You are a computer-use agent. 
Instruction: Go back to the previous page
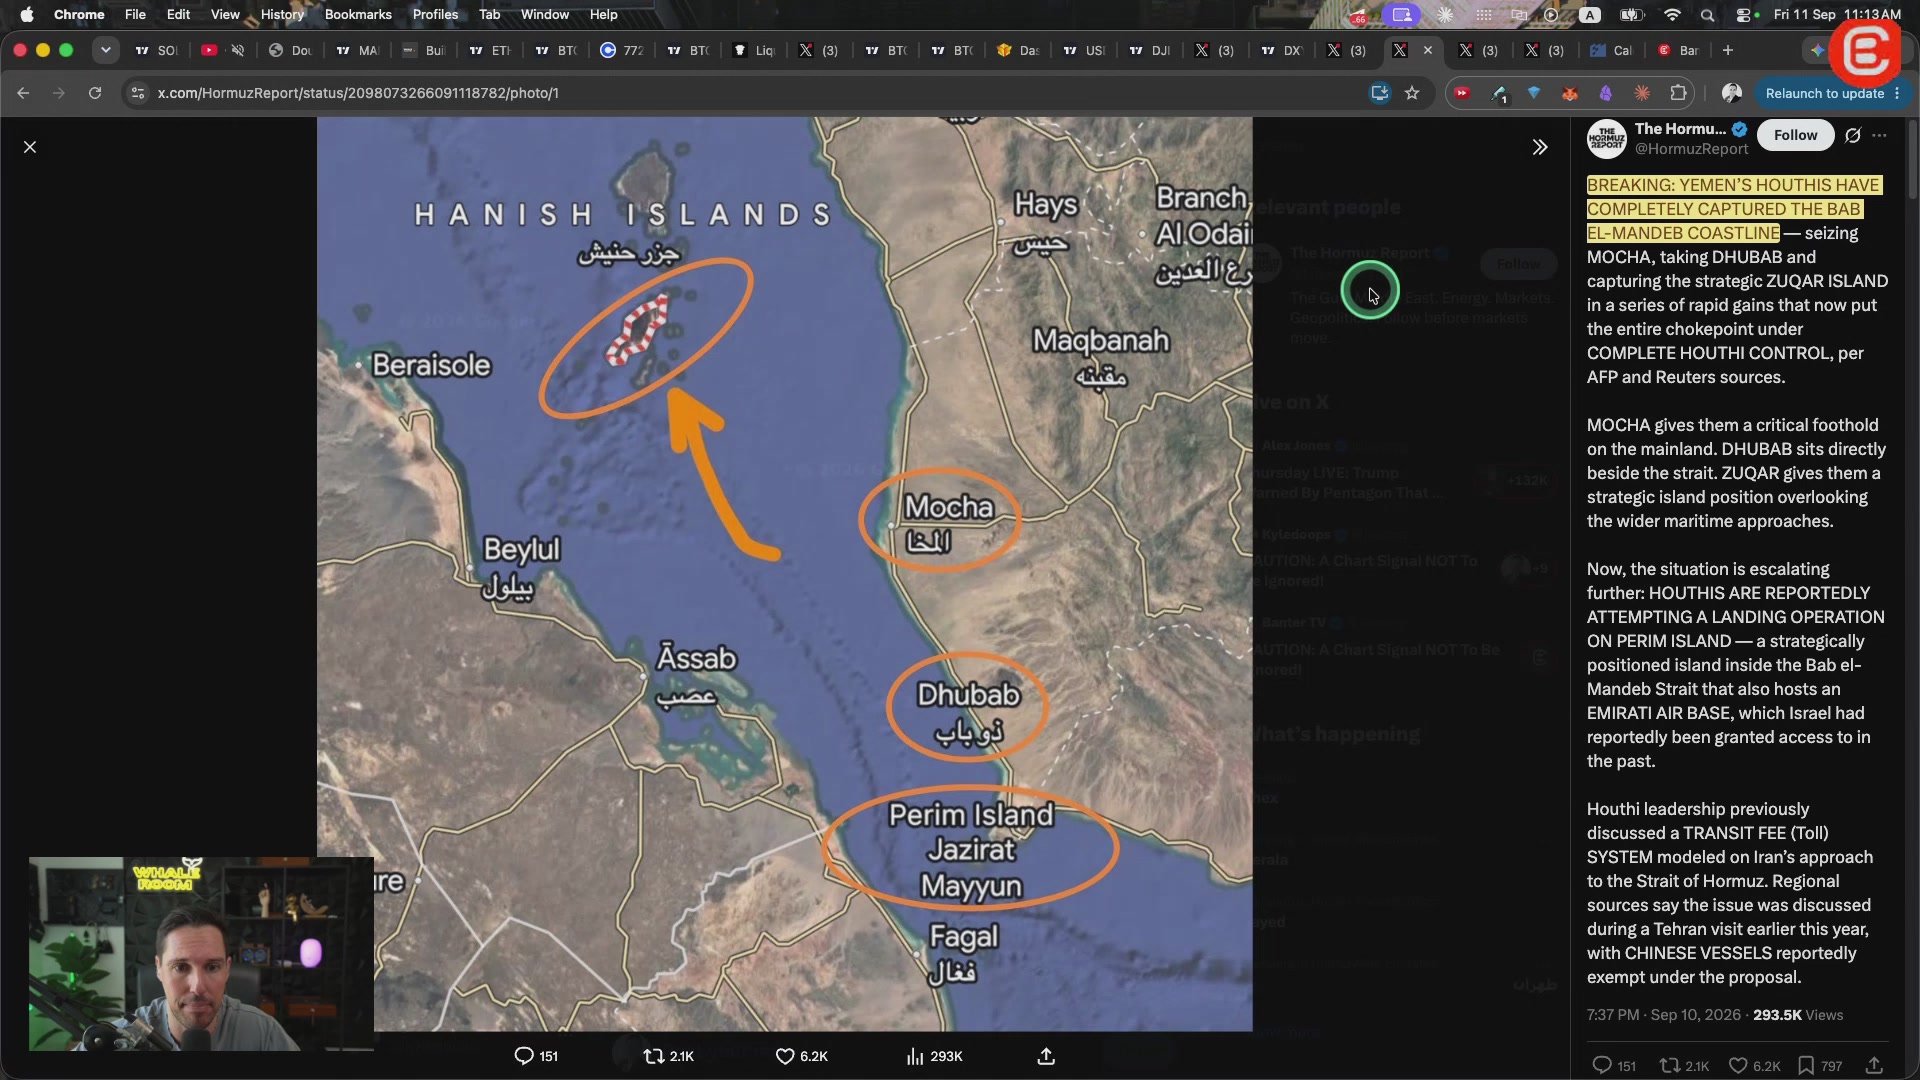(23, 93)
